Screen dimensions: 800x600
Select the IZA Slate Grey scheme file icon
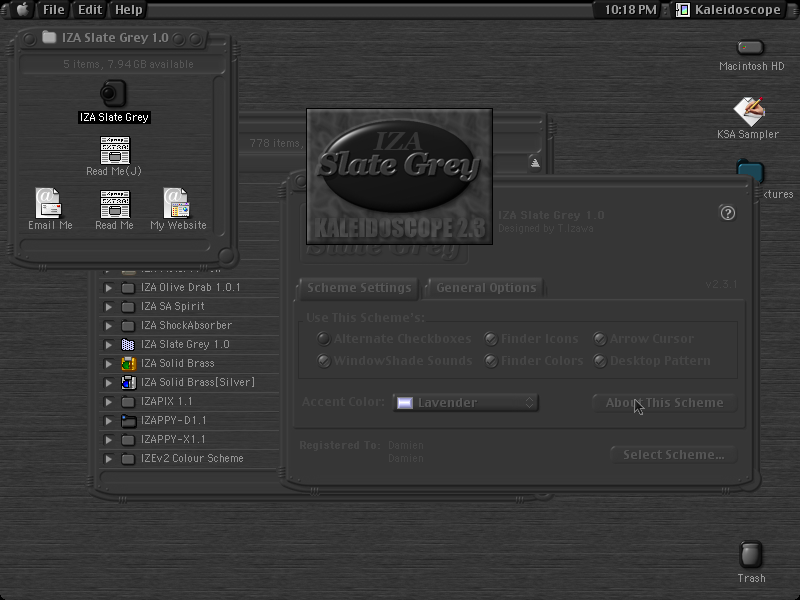click(x=113, y=93)
